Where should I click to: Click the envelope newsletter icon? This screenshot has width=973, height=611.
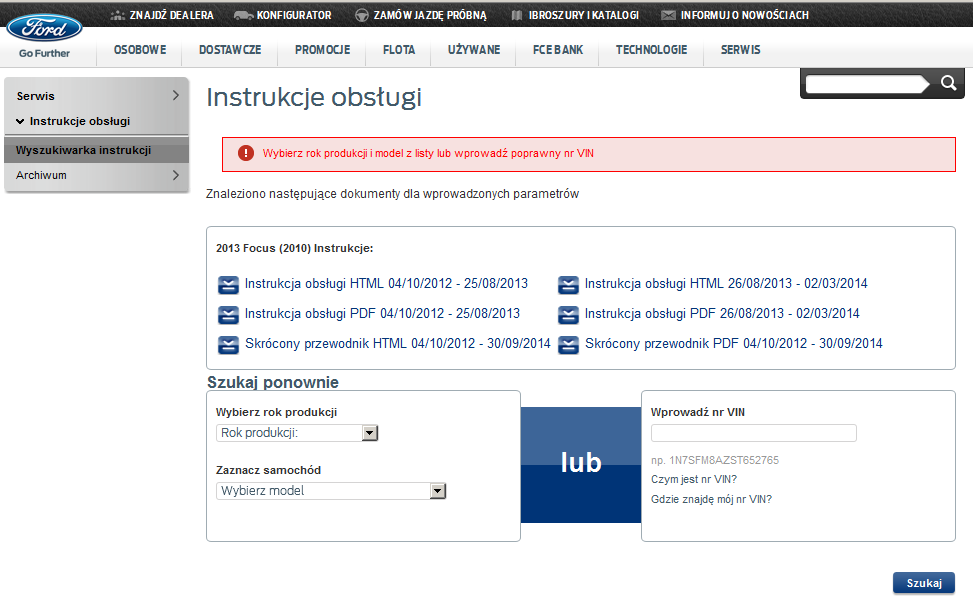668,16
